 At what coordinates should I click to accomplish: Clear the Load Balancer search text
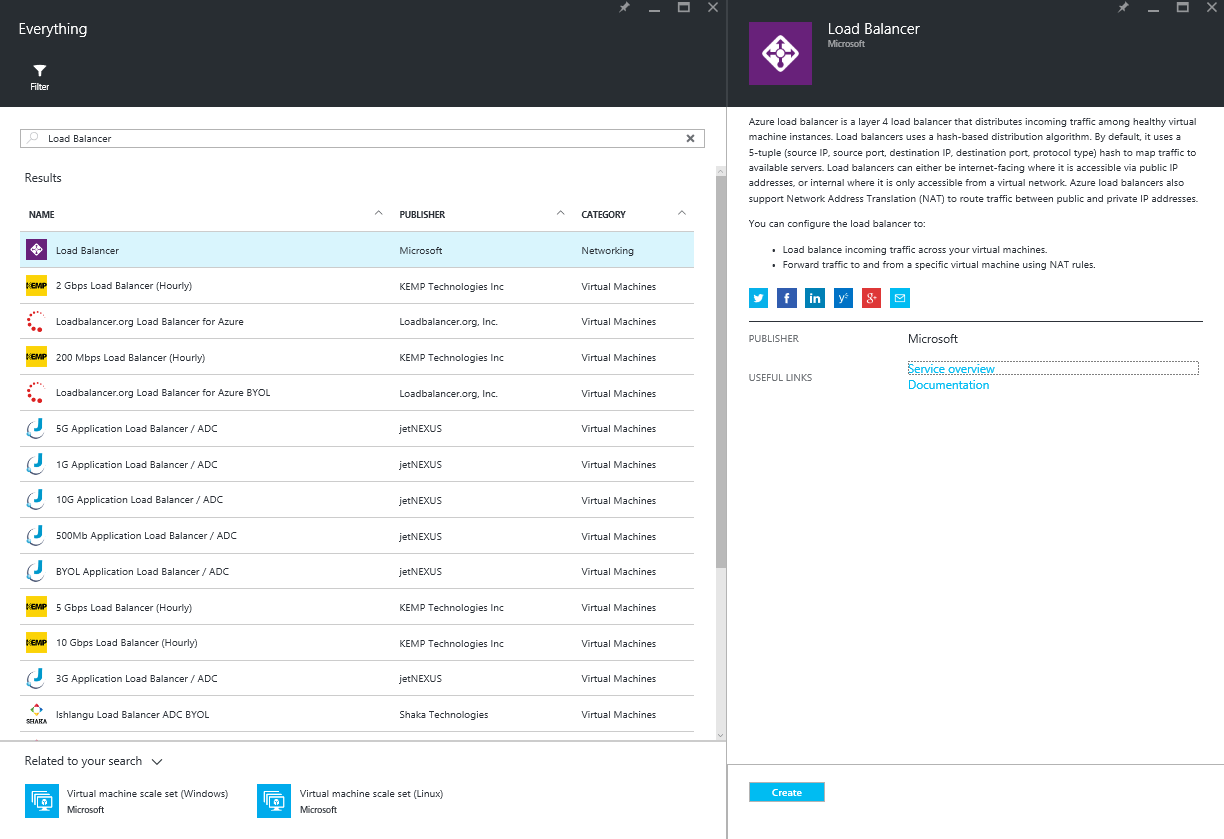(x=690, y=139)
